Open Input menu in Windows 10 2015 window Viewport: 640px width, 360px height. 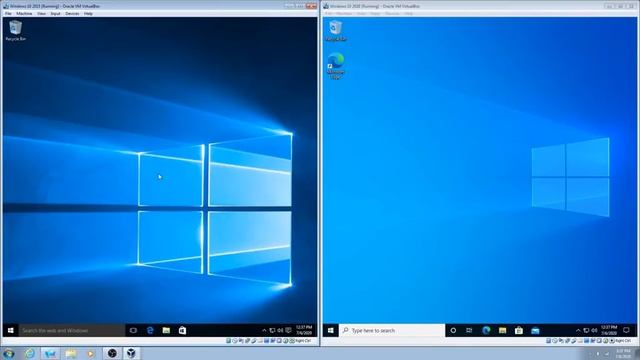click(56, 13)
